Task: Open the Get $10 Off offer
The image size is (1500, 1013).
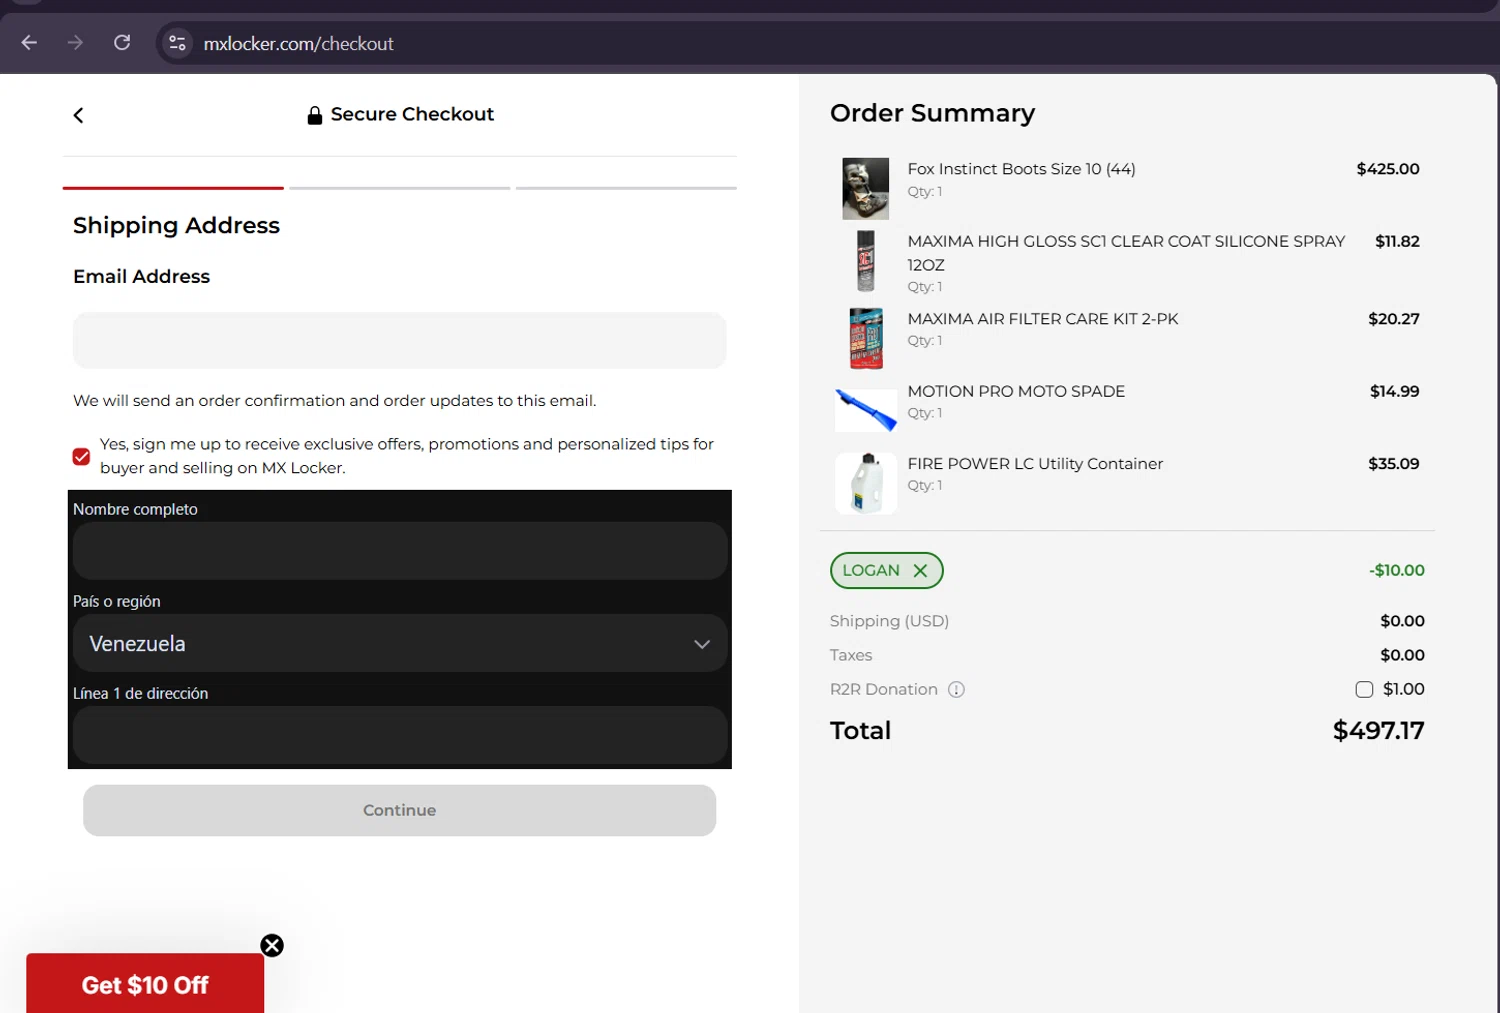Action: tap(145, 984)
